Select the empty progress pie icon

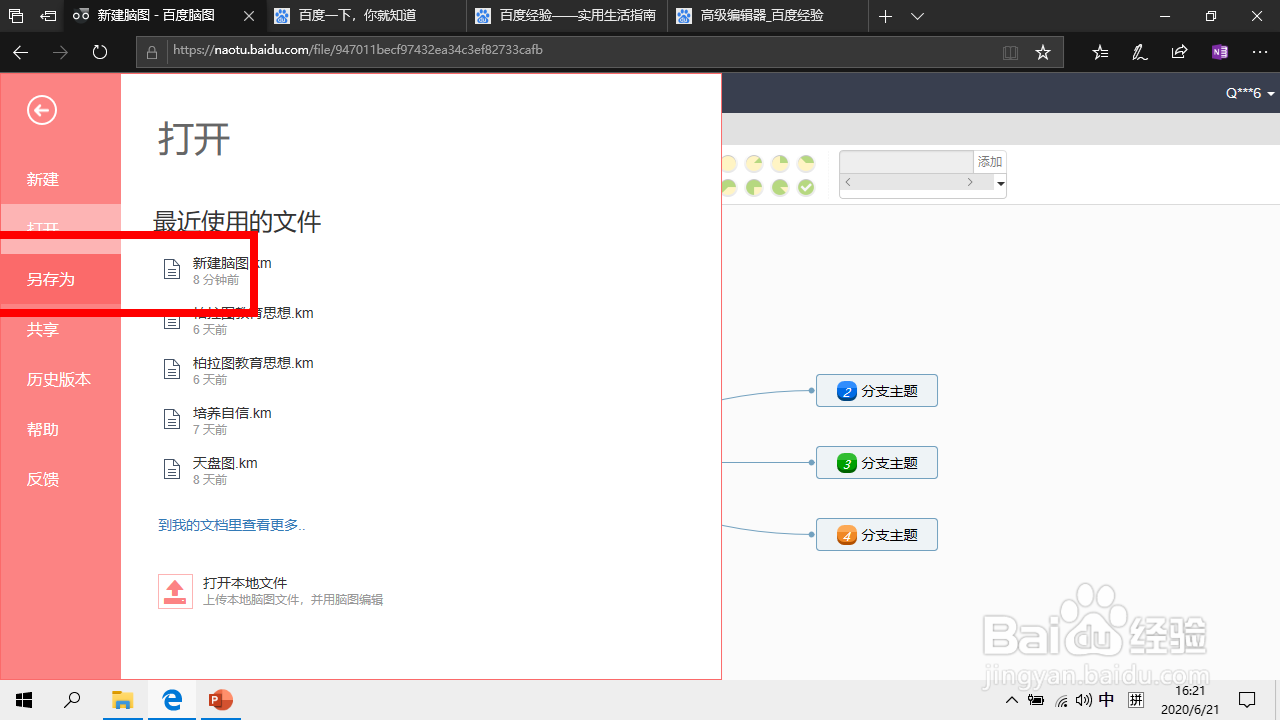click(x=729, y=163)
